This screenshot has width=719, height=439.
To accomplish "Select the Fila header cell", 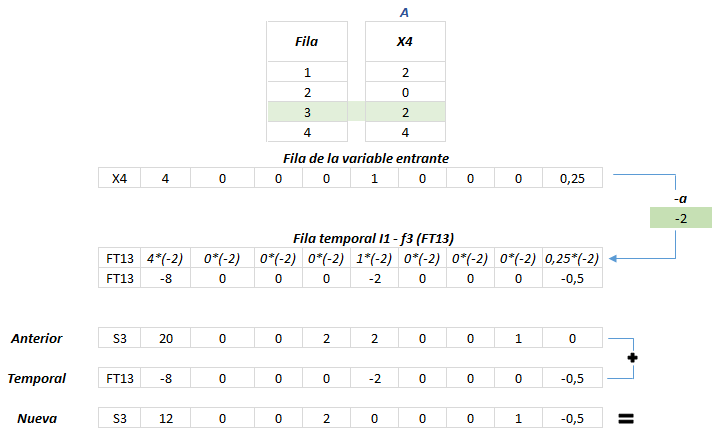I will coord(307,42).
